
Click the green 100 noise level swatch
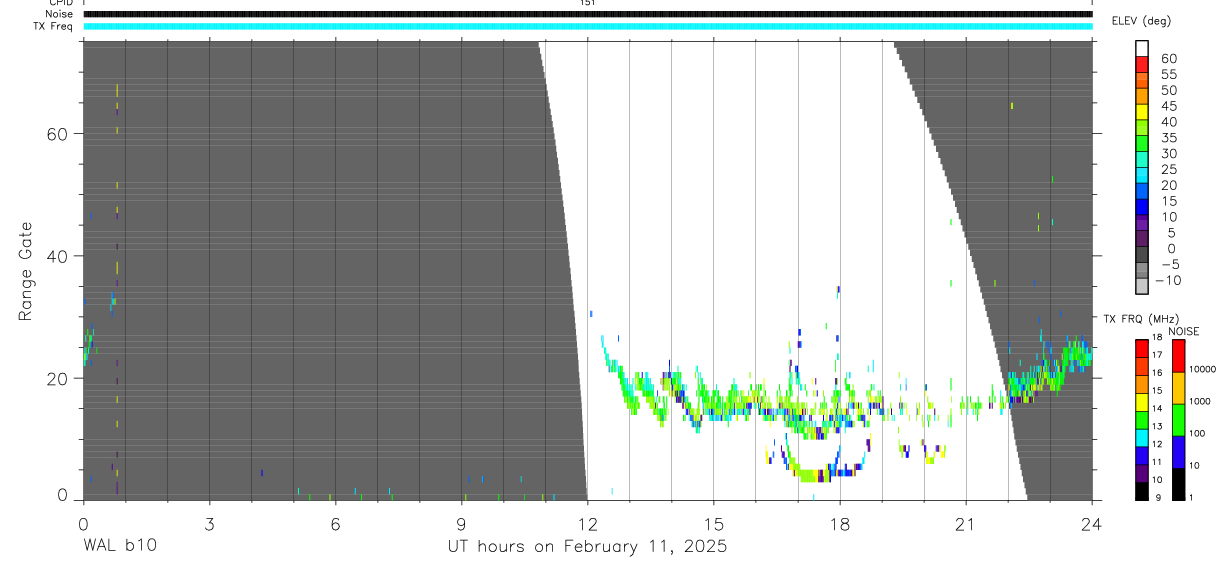(1178, 420)
